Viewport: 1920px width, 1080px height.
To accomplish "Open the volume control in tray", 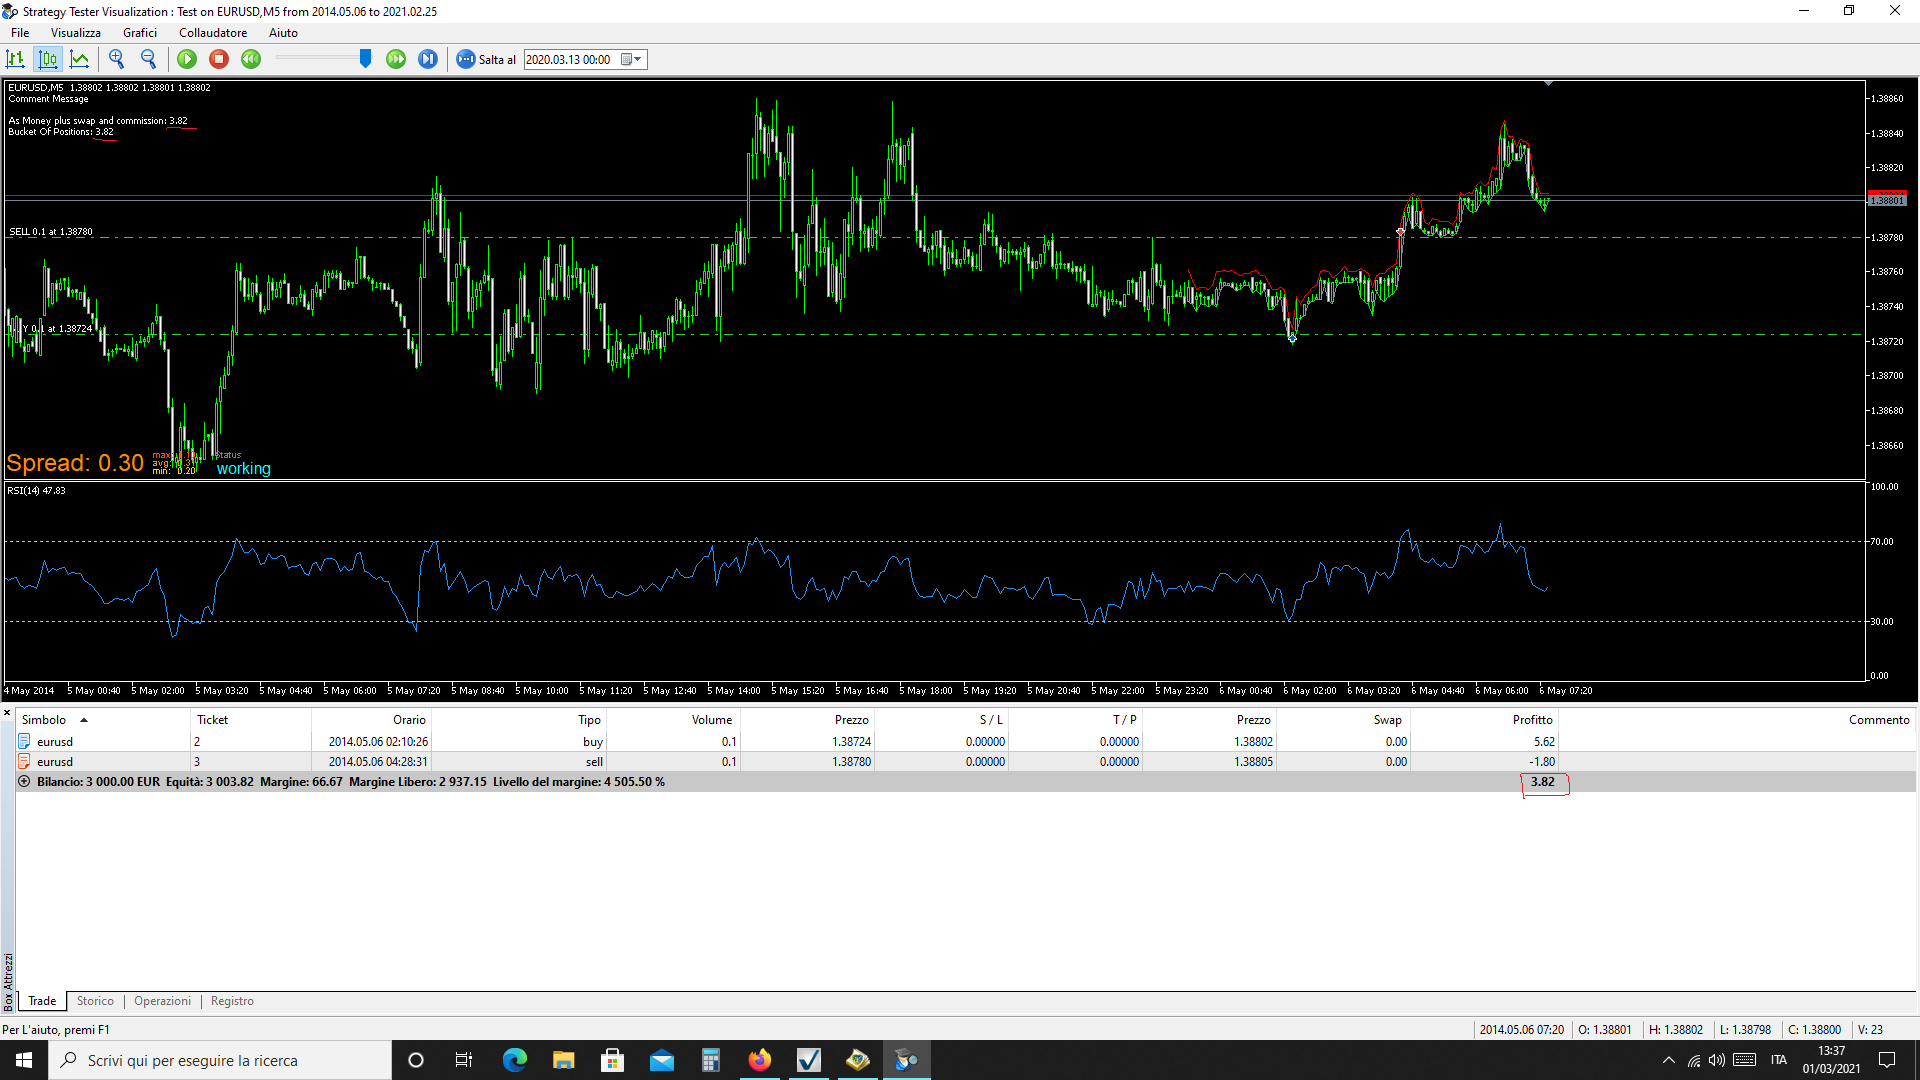I will (x=1717, y=1060).
